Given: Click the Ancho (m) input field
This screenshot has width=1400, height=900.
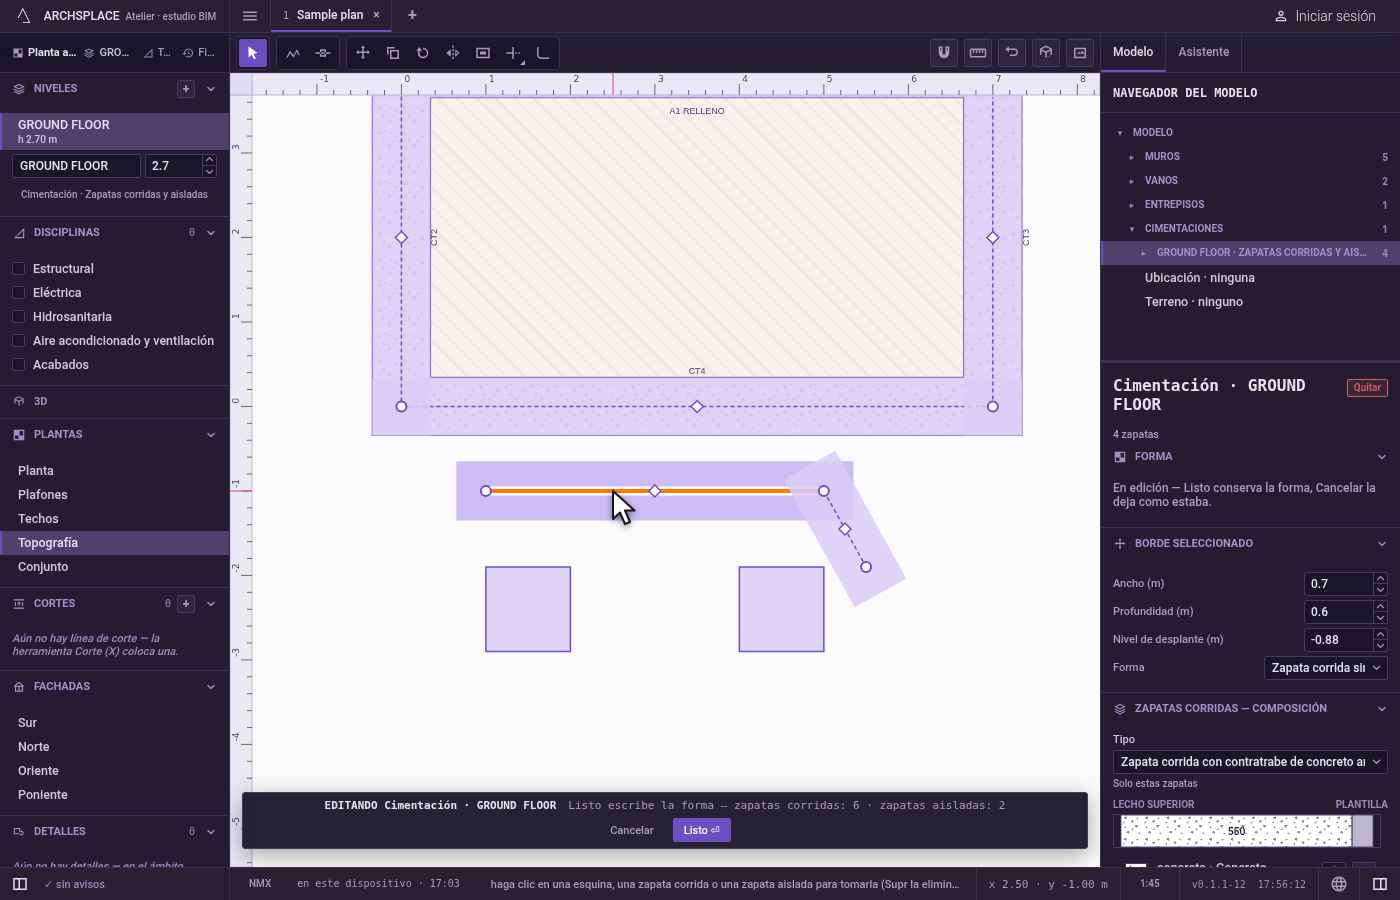Looking at the screenshot, I should pyautogui.click(x=1340, y=584).
